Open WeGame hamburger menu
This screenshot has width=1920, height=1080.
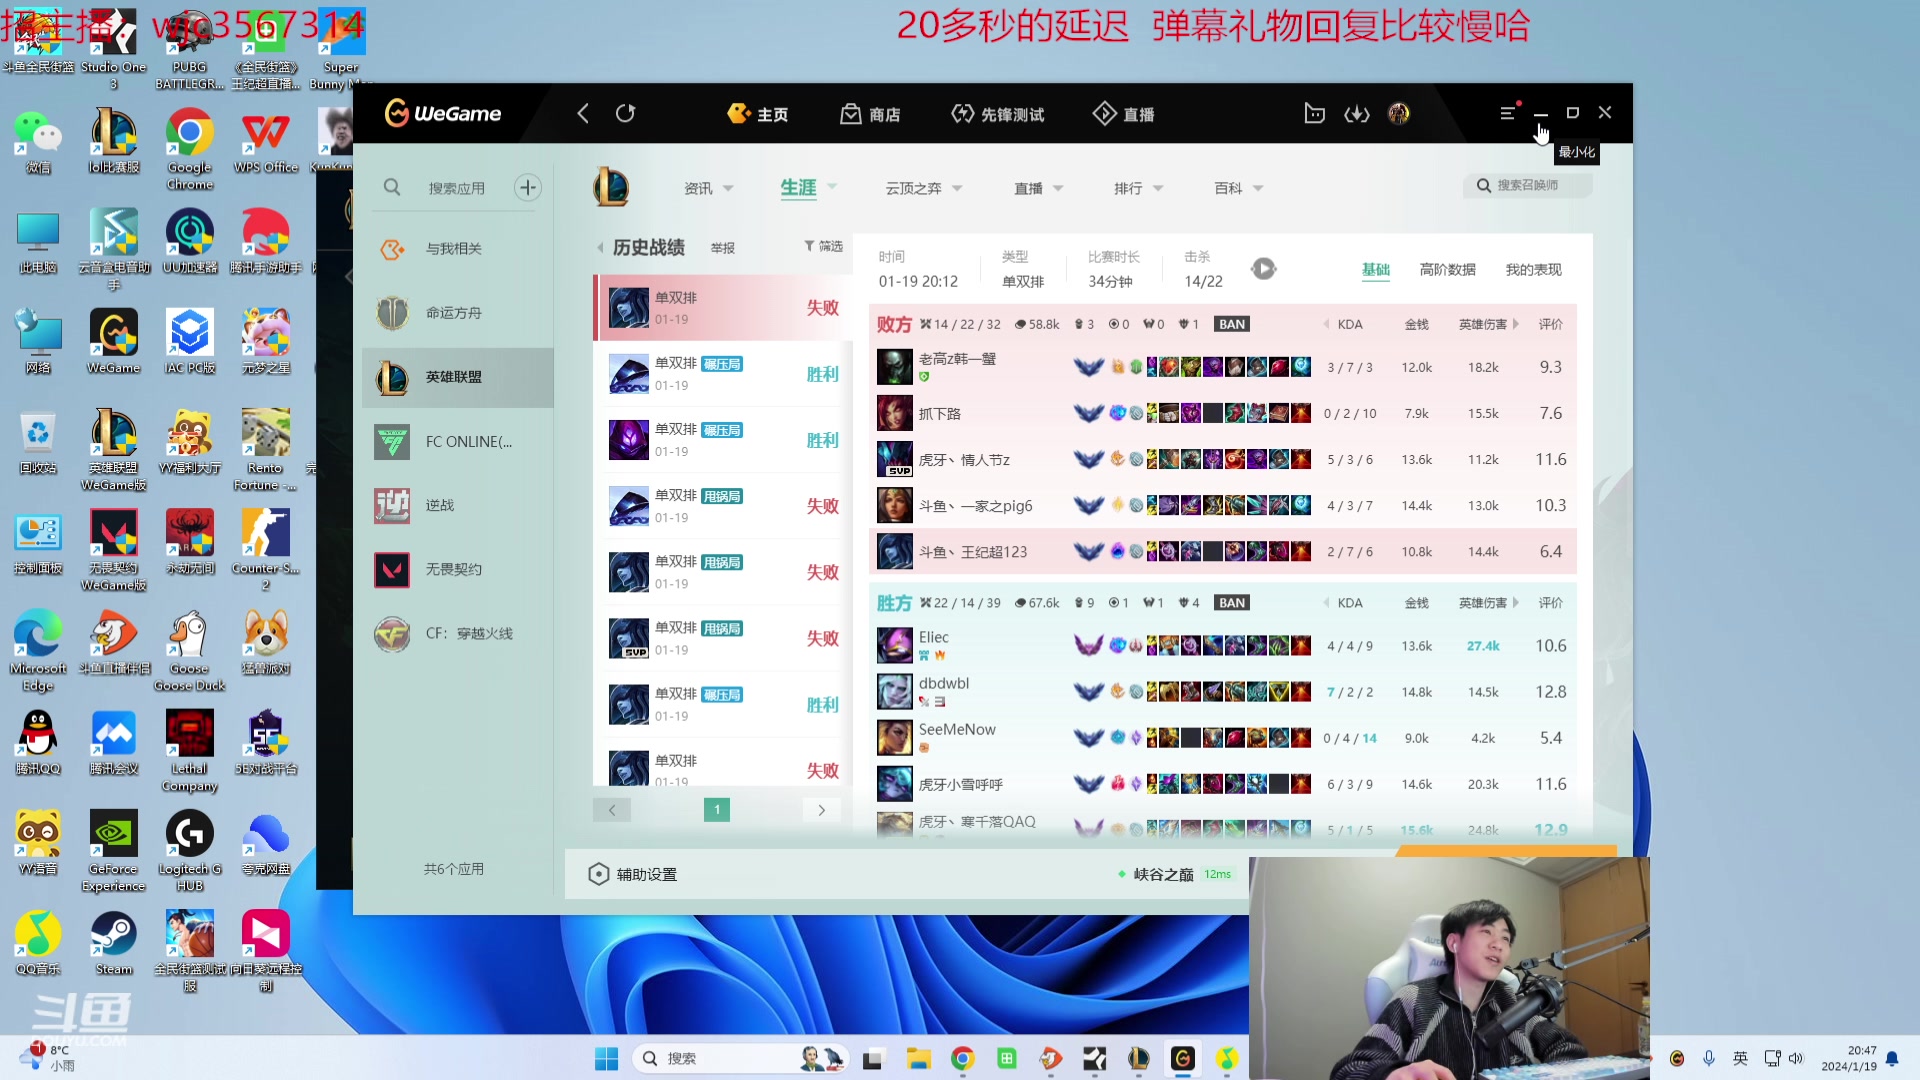1508,114
